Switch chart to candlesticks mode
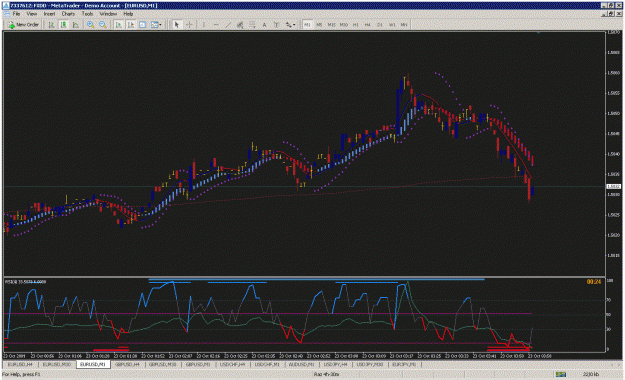 [x=63, y=25]
